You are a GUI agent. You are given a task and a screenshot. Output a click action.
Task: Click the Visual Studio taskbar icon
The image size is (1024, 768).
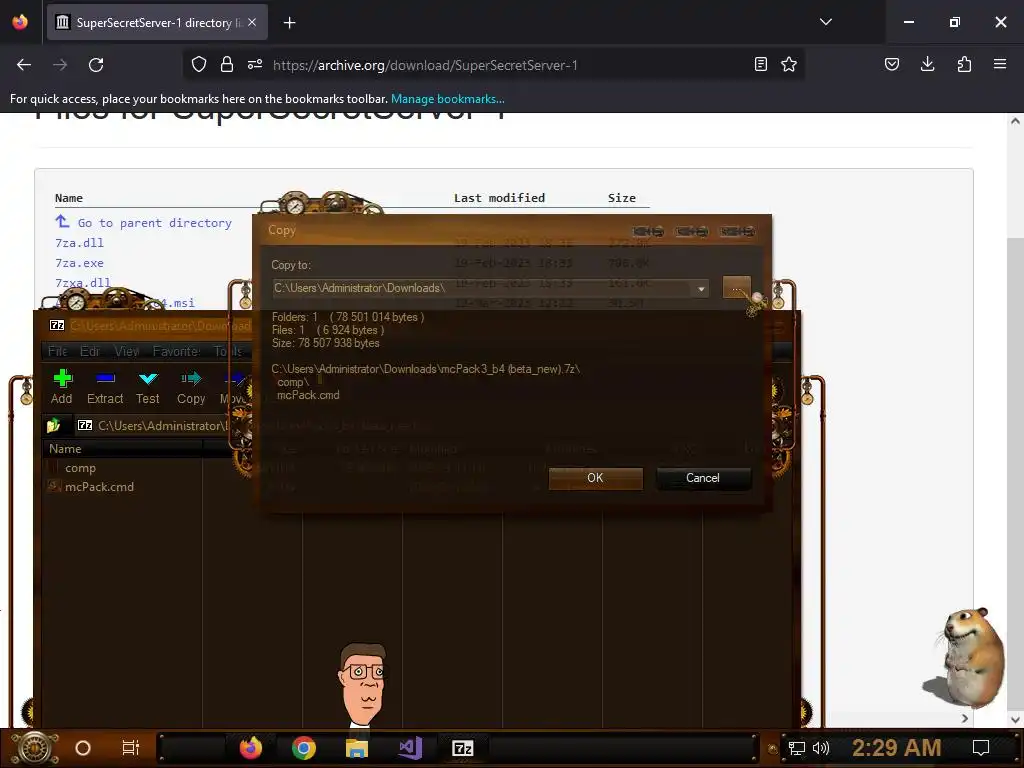410,748
